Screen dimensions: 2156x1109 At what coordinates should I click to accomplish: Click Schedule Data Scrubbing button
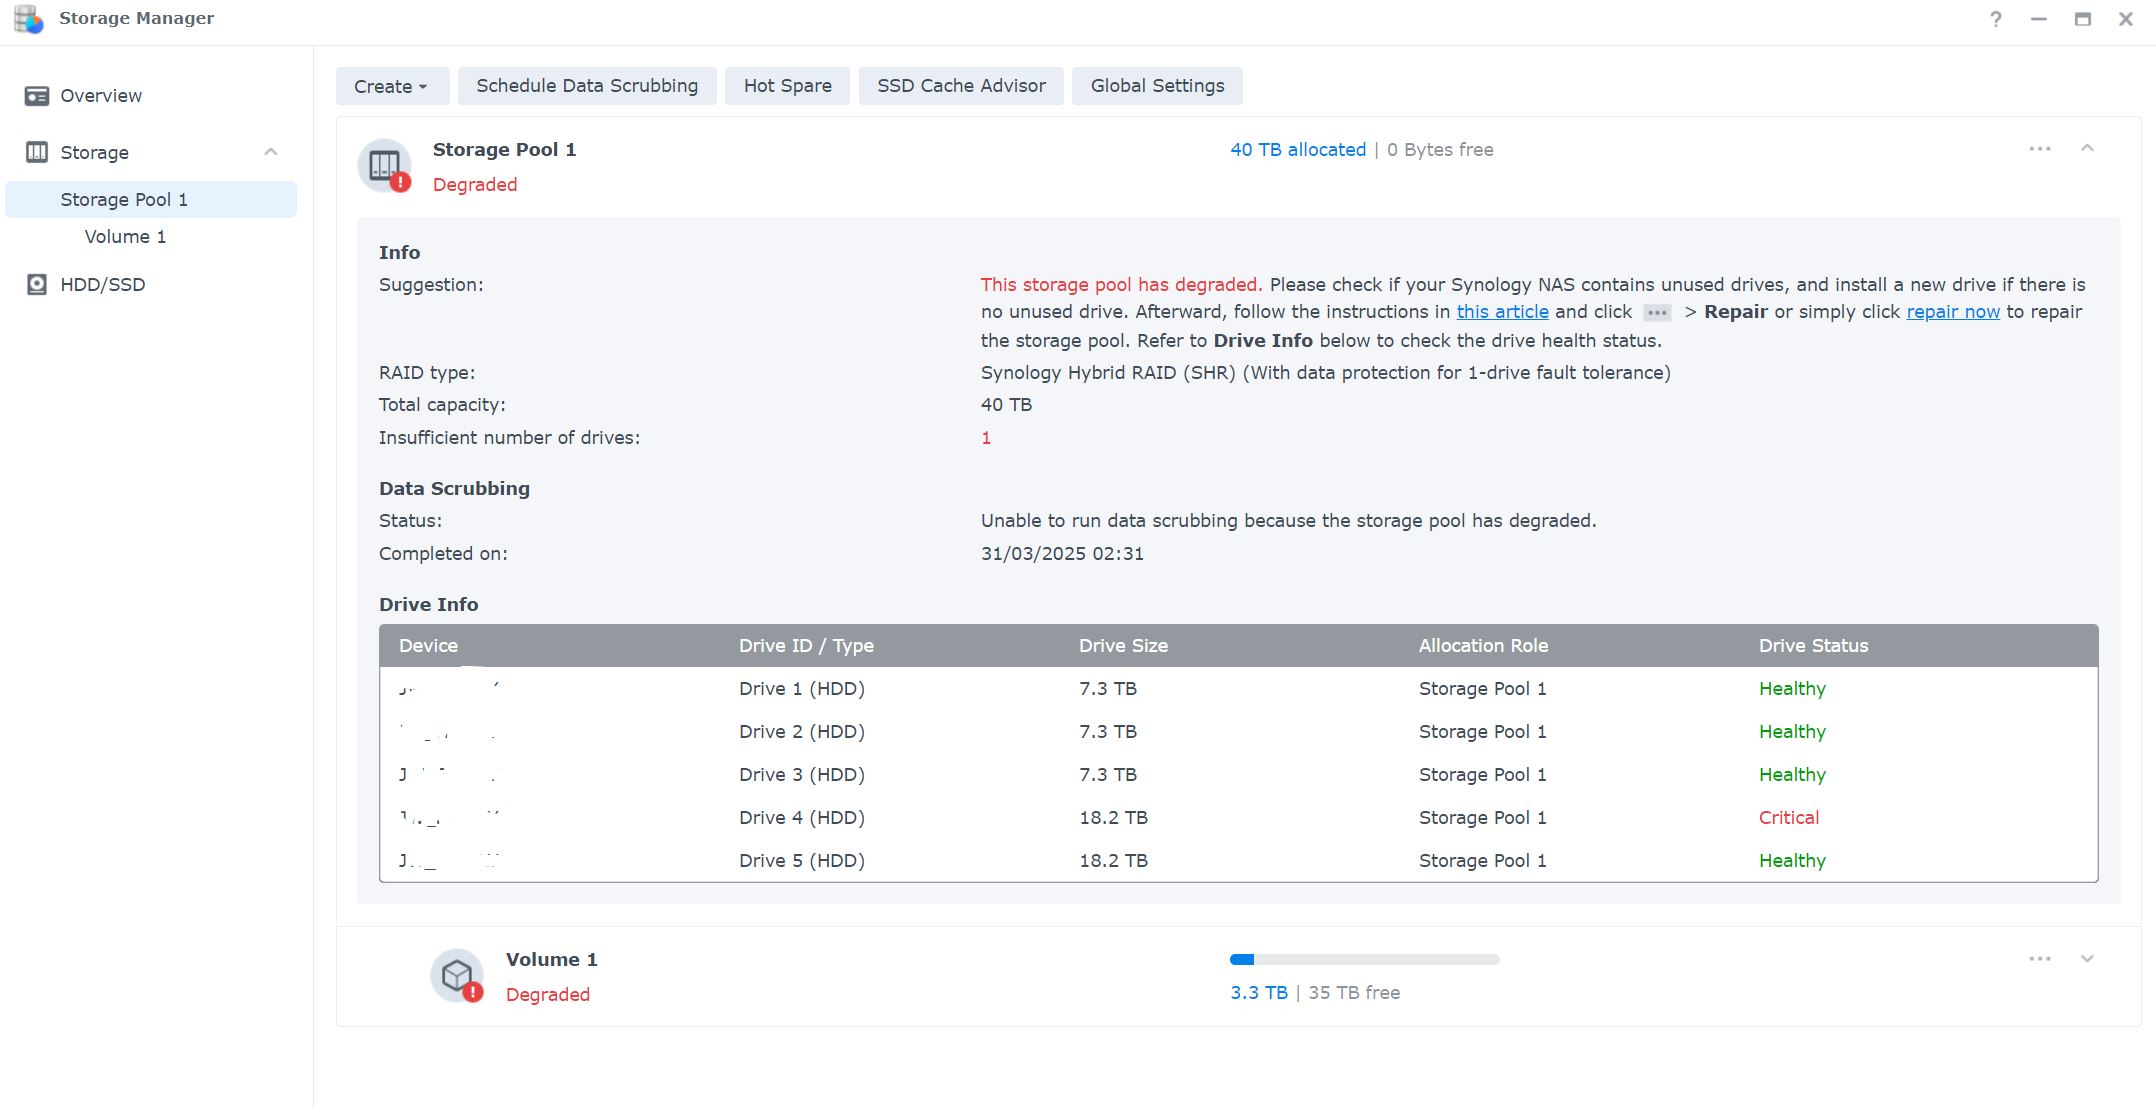click(x=587, y=86)
